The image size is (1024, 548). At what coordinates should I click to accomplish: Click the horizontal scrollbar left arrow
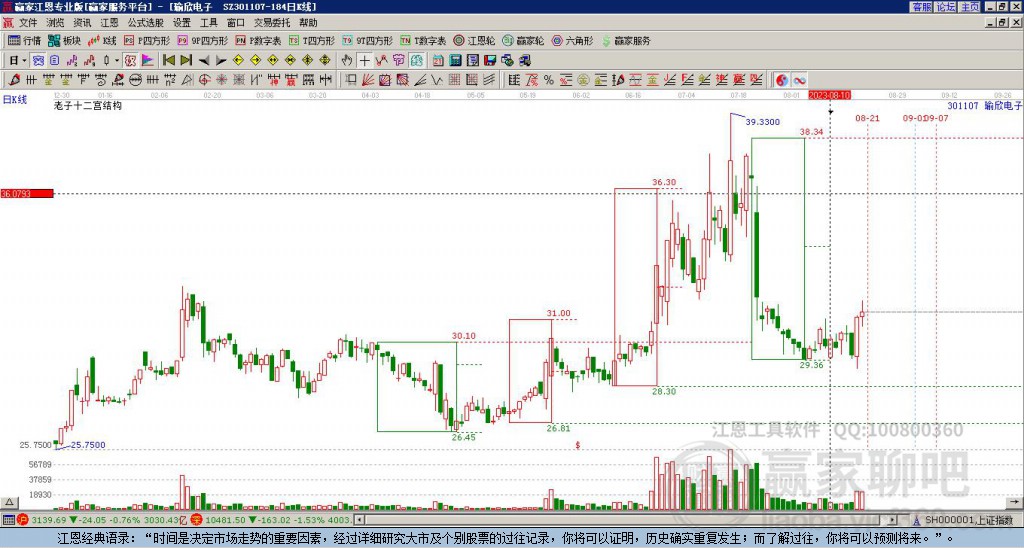coord(359,520)
